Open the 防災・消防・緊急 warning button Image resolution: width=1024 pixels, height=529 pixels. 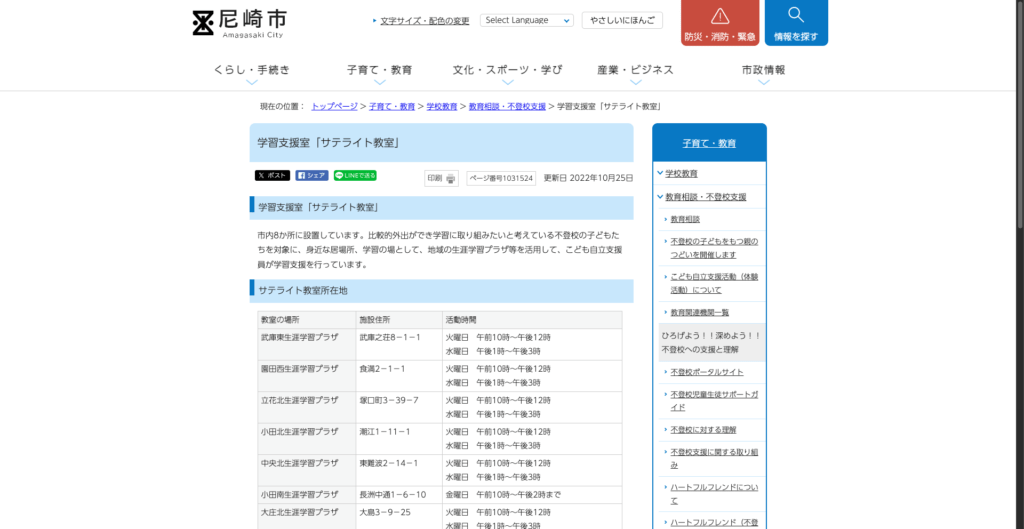720,23
